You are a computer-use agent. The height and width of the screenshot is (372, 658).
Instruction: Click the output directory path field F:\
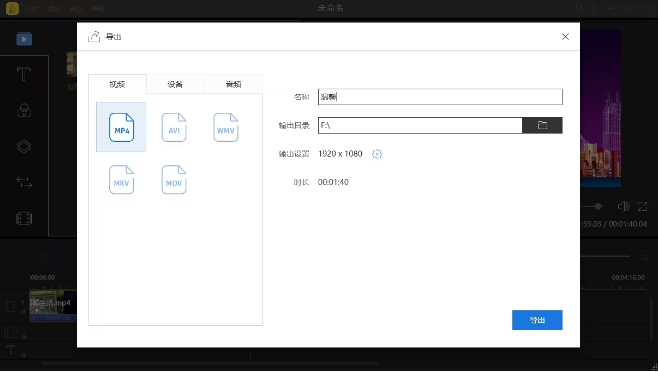pos(420,125)
